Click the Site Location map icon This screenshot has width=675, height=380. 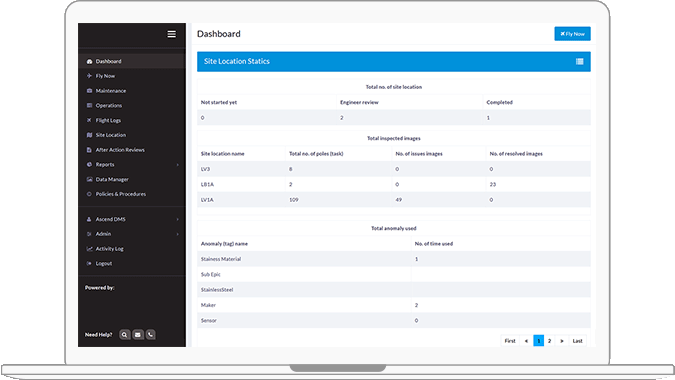coord(89,135)
